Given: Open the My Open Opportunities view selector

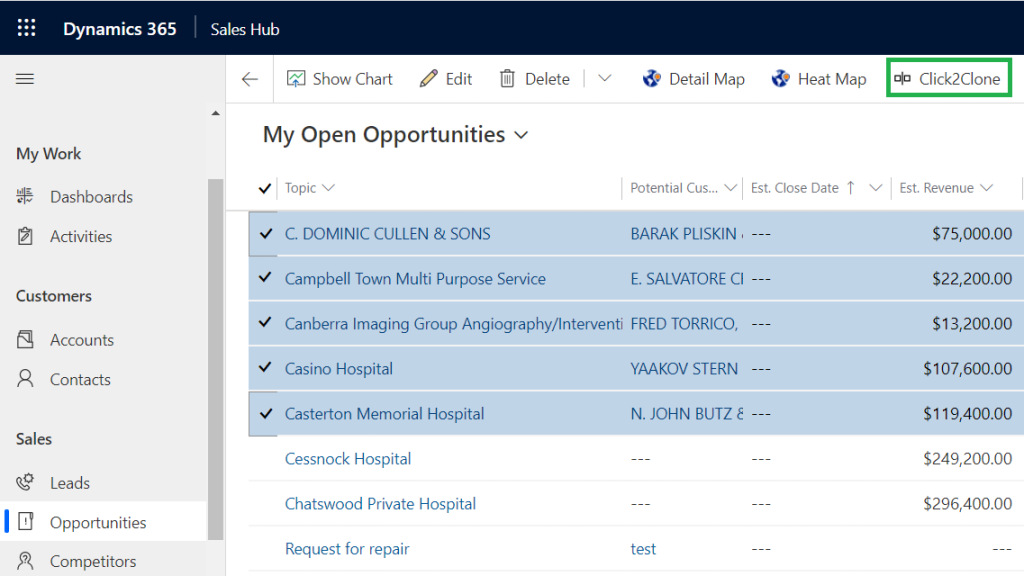Looking at the screenshot, I should pyautogui.click(x=520, y=134).
